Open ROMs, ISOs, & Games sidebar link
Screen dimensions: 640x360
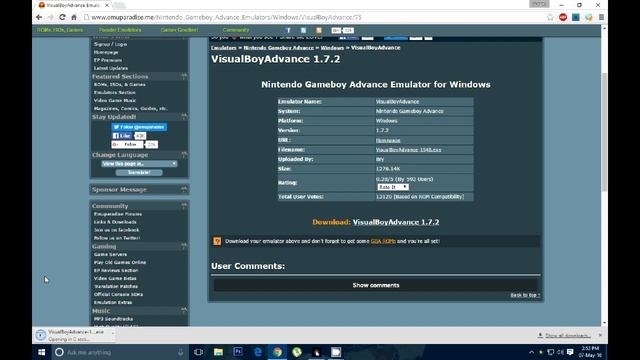point(120,84)
